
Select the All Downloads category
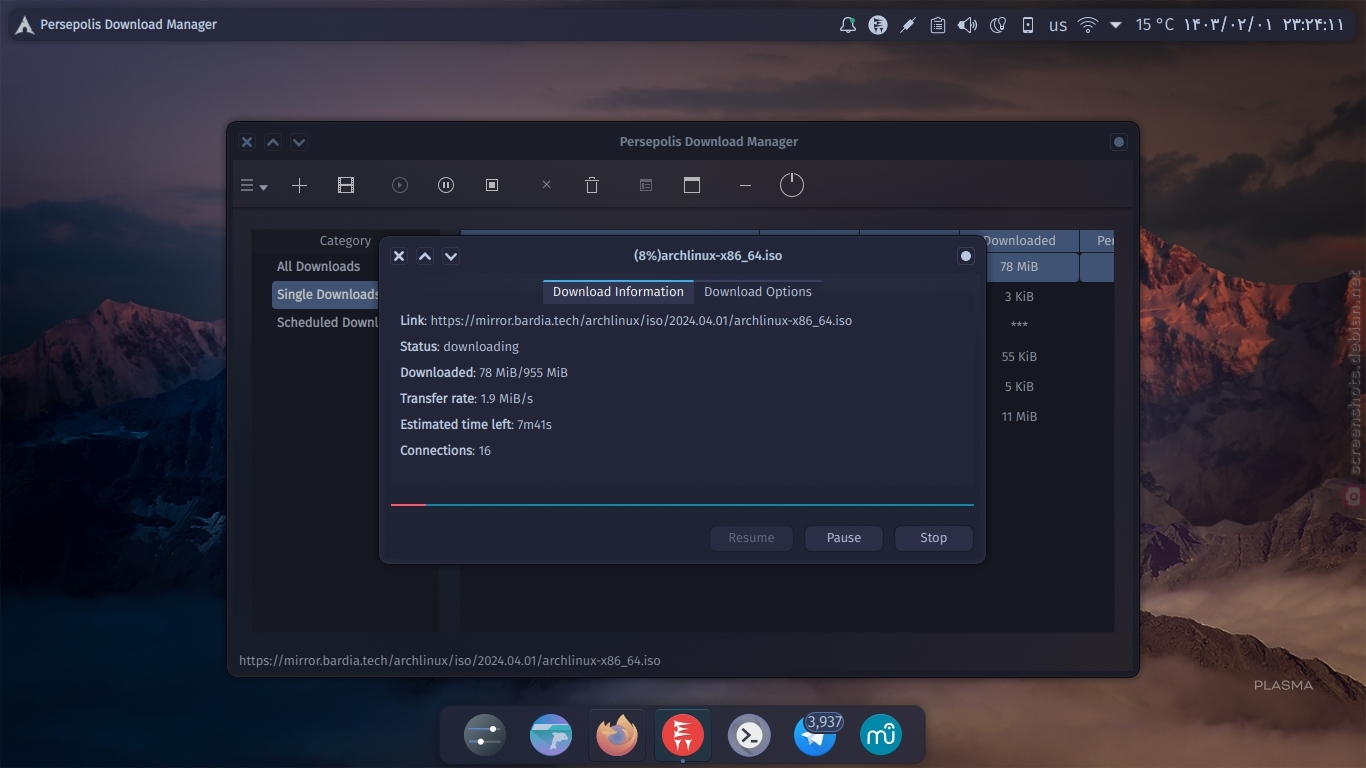coord(318,266)
